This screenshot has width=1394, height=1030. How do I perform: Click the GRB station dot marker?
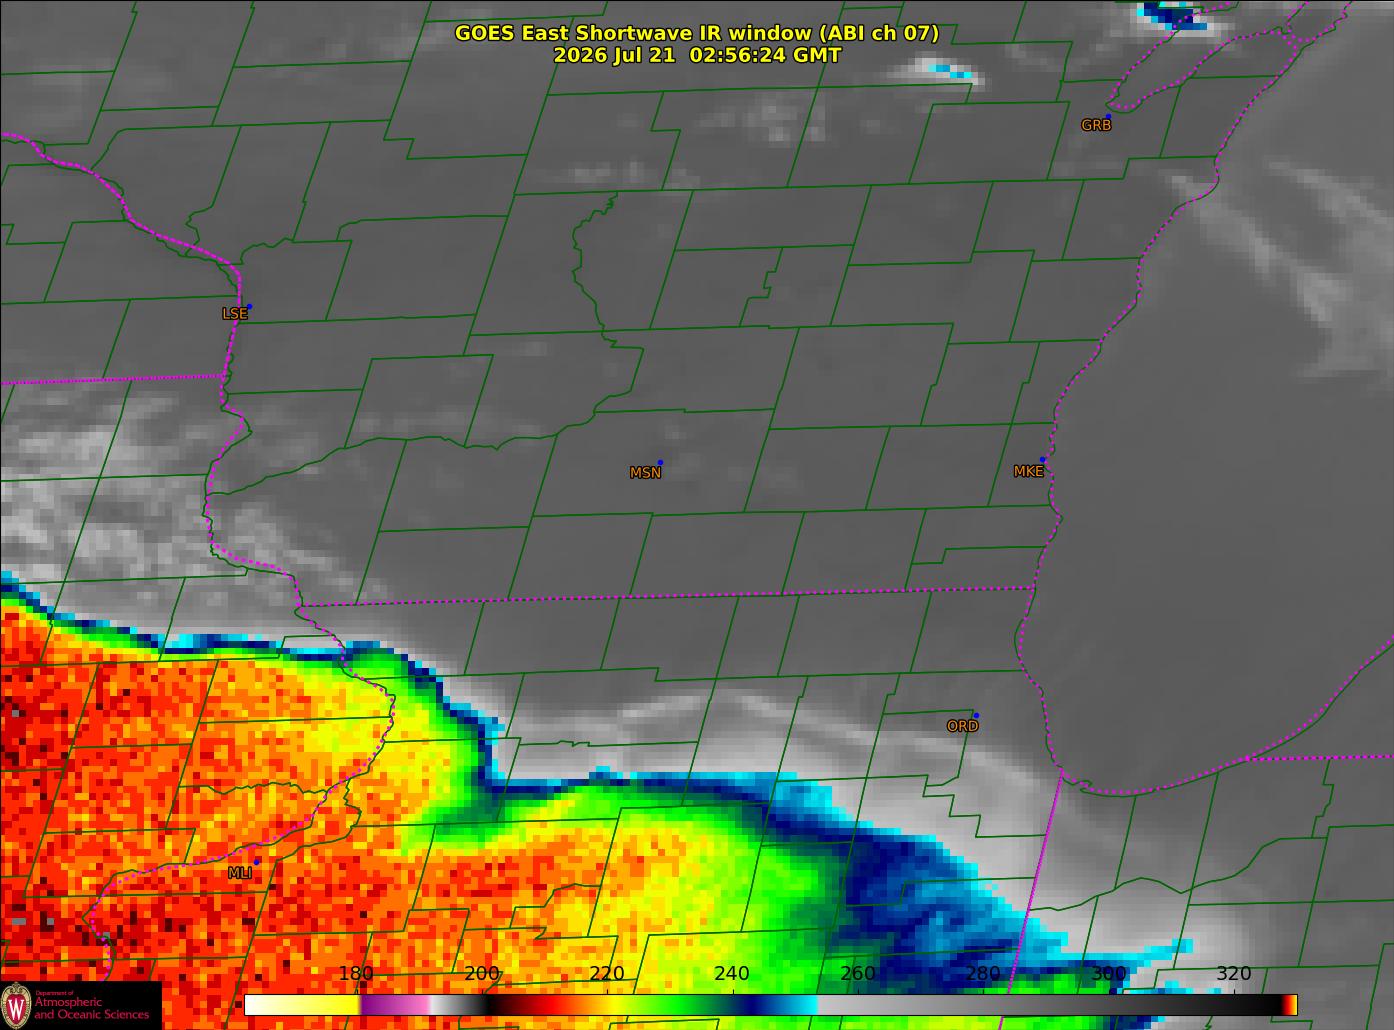[x=1107, y=117]
